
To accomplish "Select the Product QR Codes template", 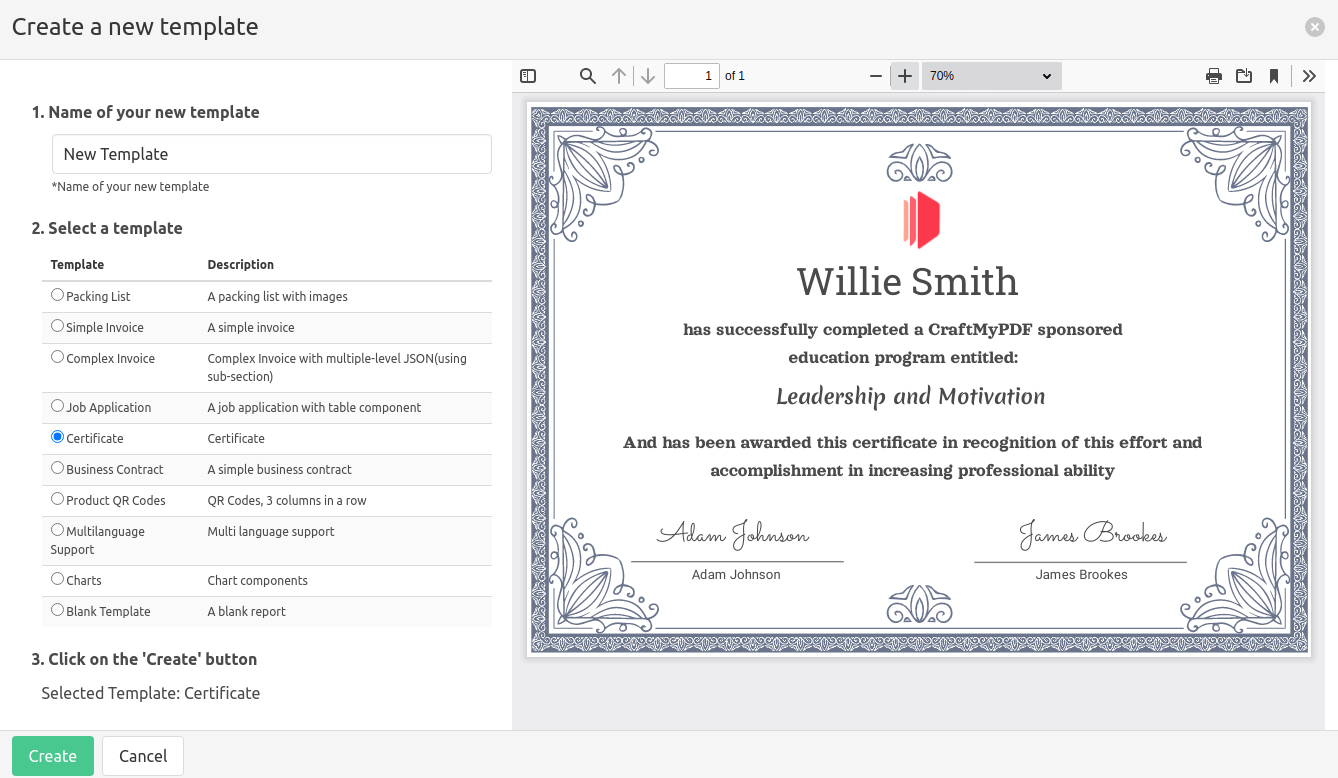I will coord(57,499).
